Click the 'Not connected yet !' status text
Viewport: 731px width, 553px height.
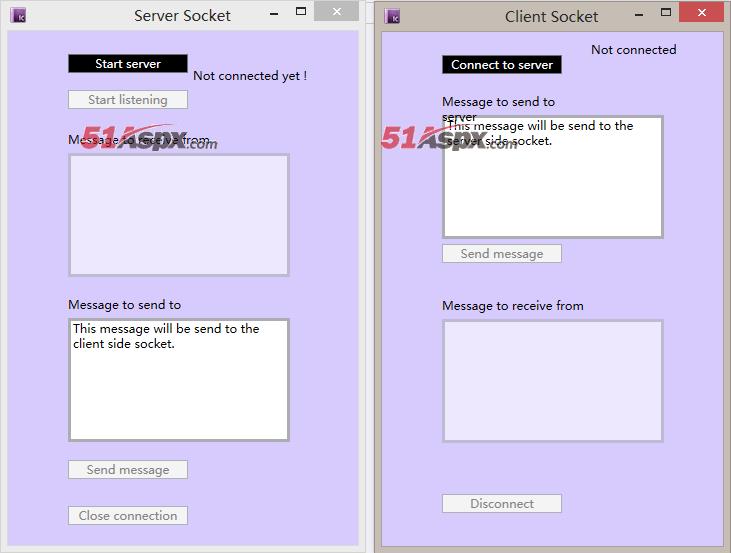(250, 76)
